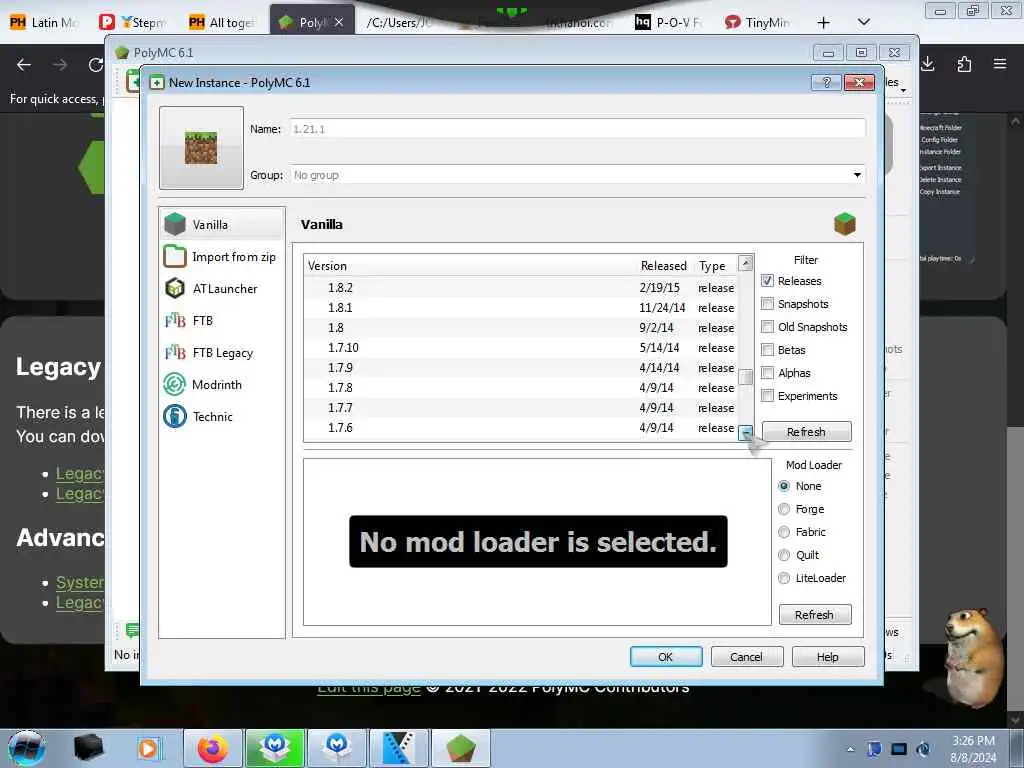Screen dimensions: 1024x768
Task: Refresh the version filter list
Action: click(x=807, y=432)
